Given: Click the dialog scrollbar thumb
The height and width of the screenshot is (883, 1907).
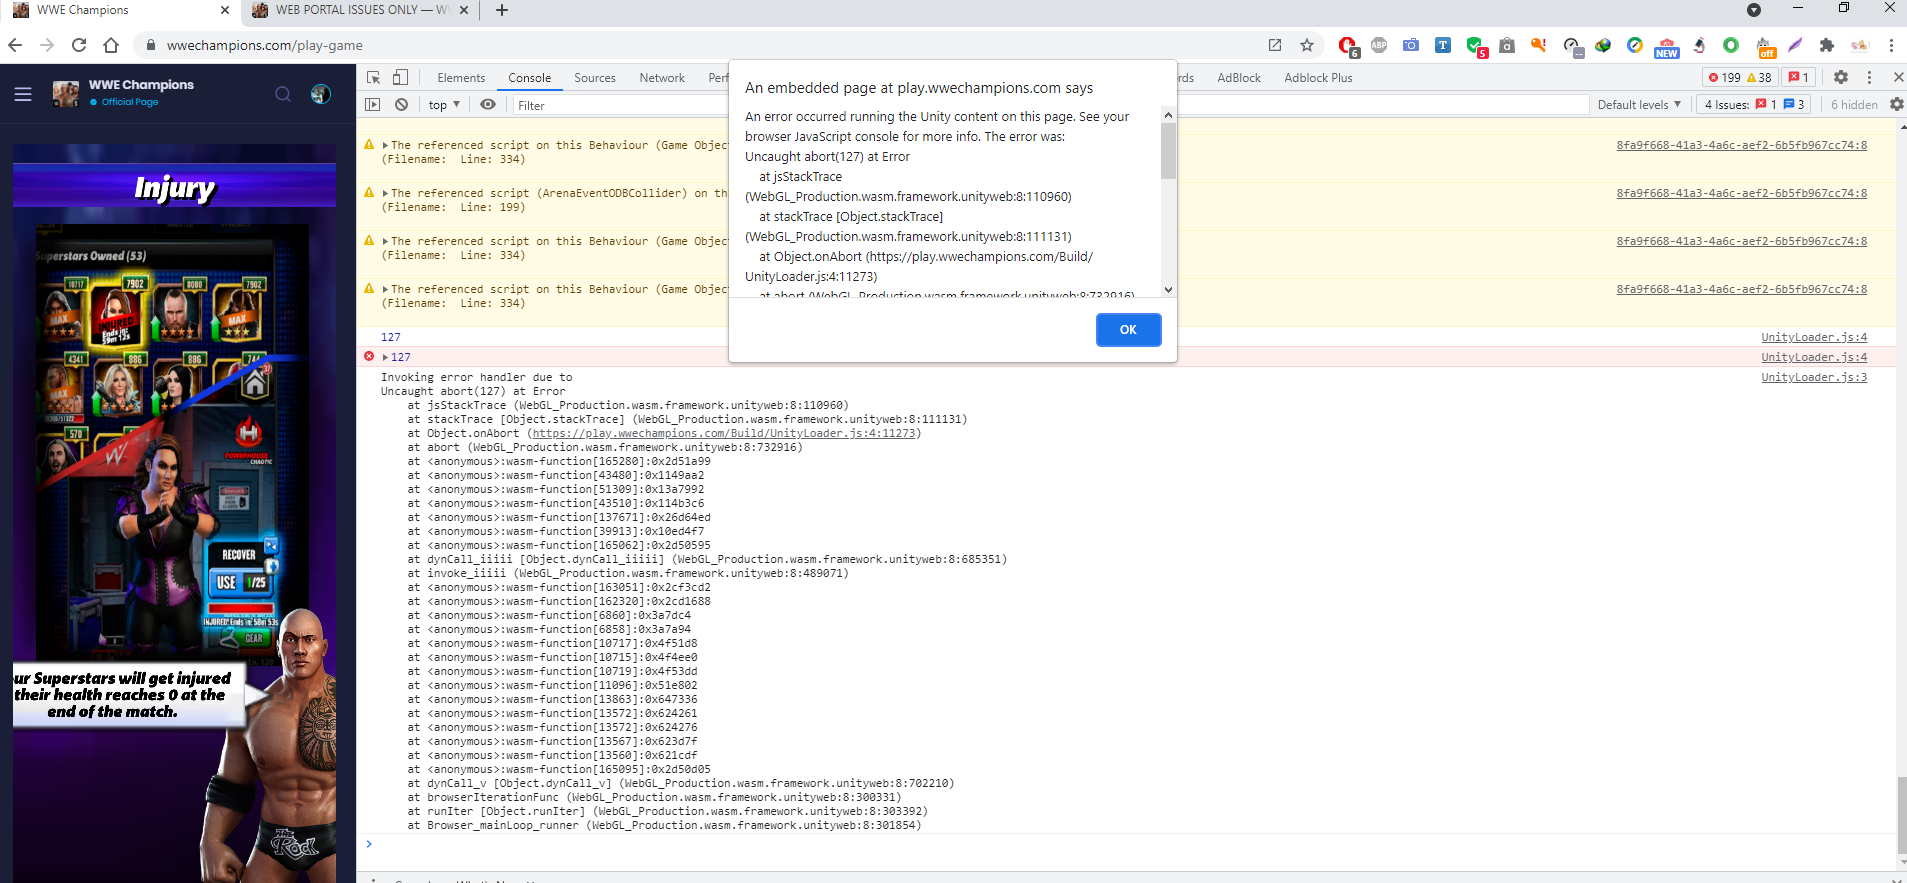Looking at the screenshot, I should click(1168, 152).
